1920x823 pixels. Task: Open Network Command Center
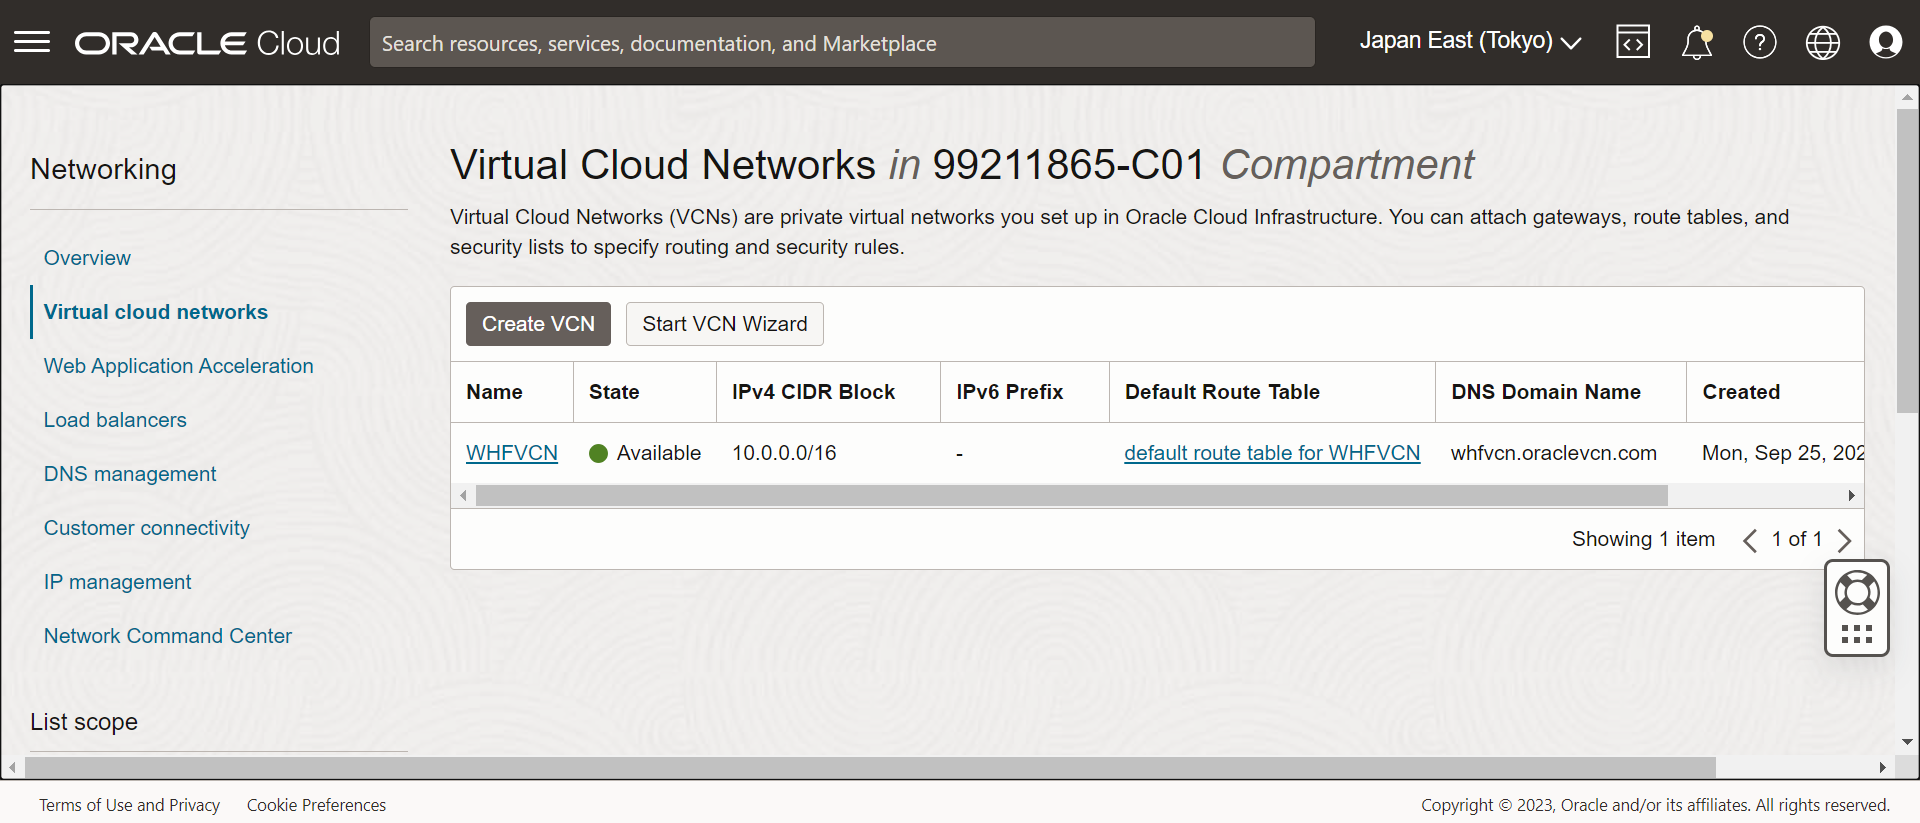coord(168,636)
